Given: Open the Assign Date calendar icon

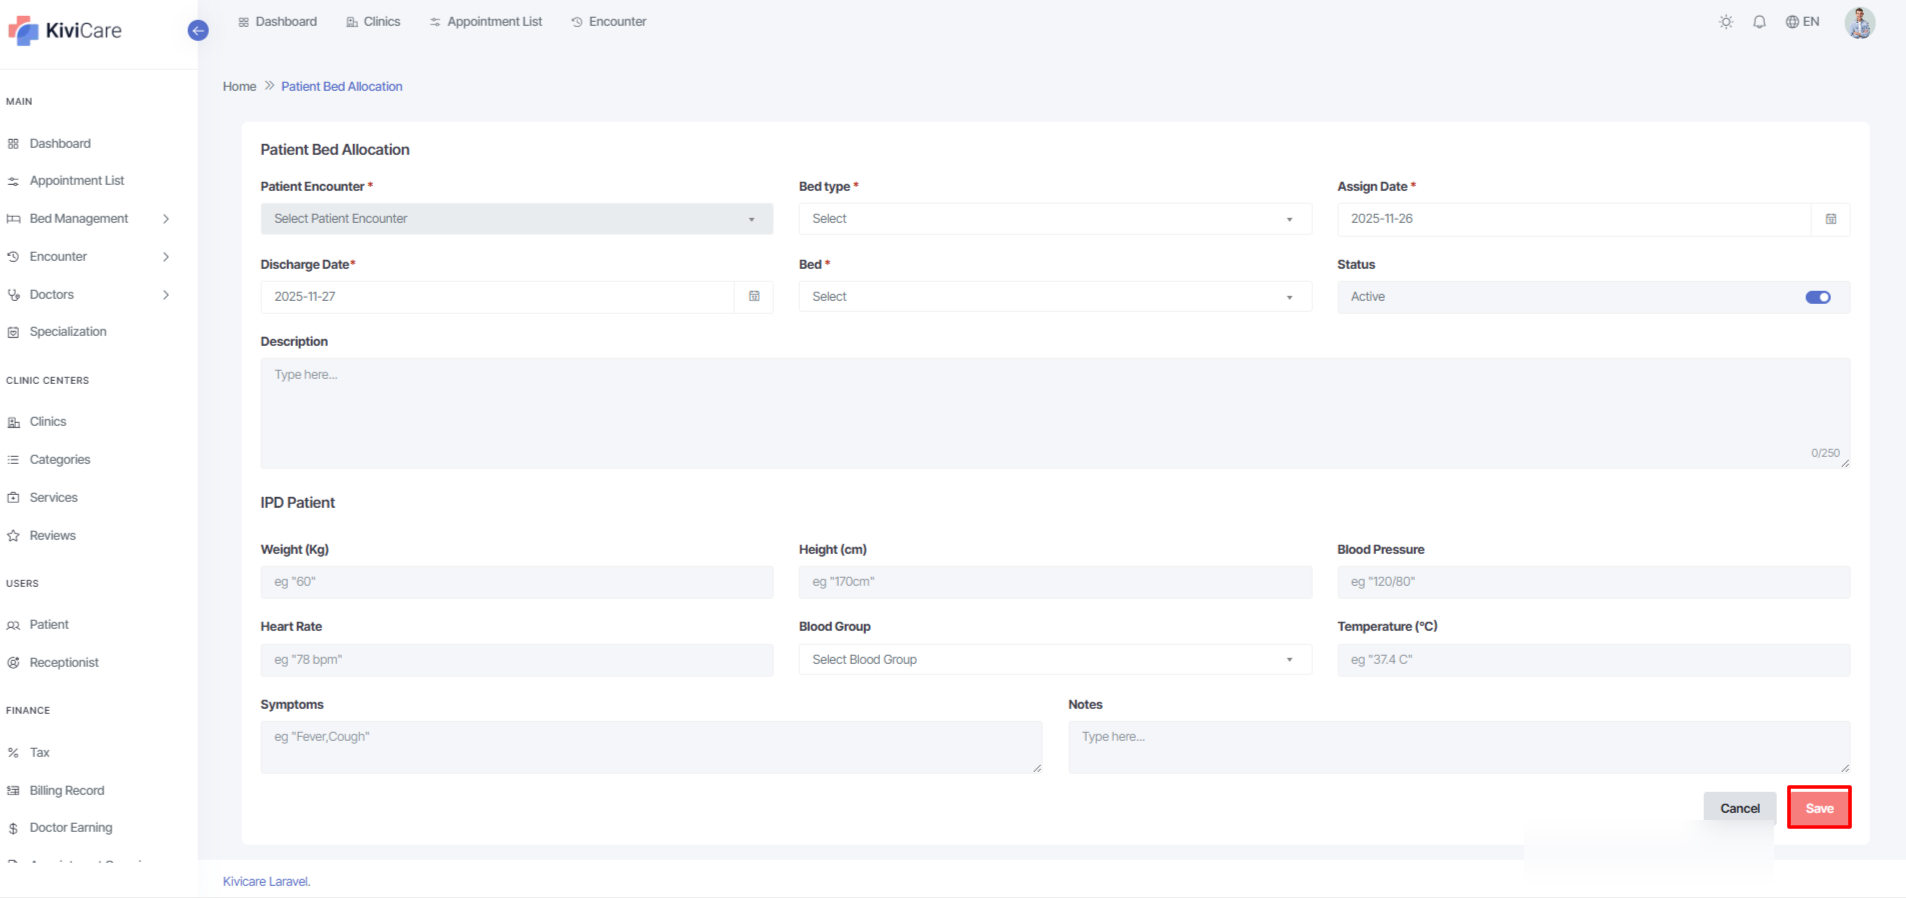Looking at the screenshot, I should 1830,219.
